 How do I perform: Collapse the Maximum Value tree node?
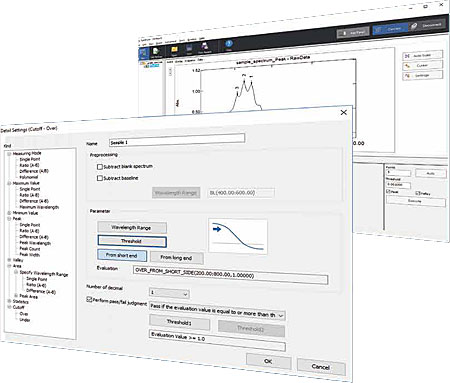(x=9, y=183)
